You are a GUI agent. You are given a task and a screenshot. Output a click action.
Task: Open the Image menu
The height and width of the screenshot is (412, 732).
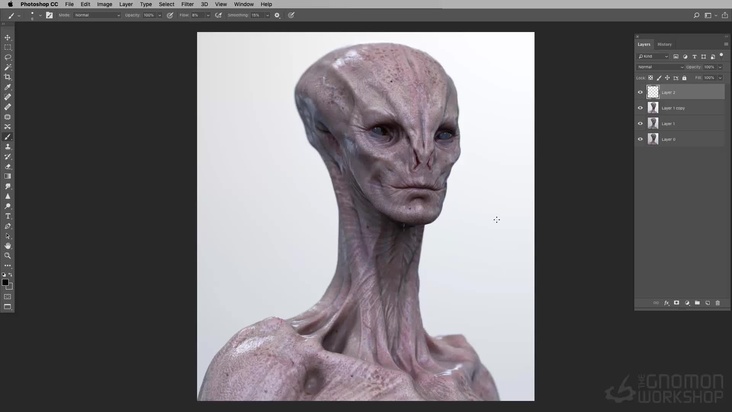[x=104, y=4]
